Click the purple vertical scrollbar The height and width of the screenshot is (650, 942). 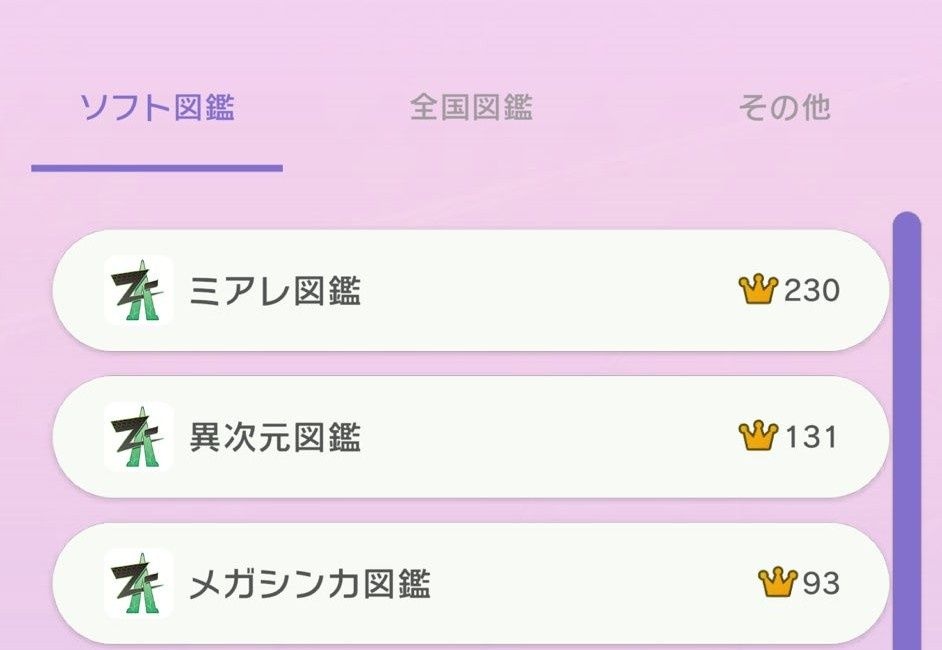click(x=906, y=430)
